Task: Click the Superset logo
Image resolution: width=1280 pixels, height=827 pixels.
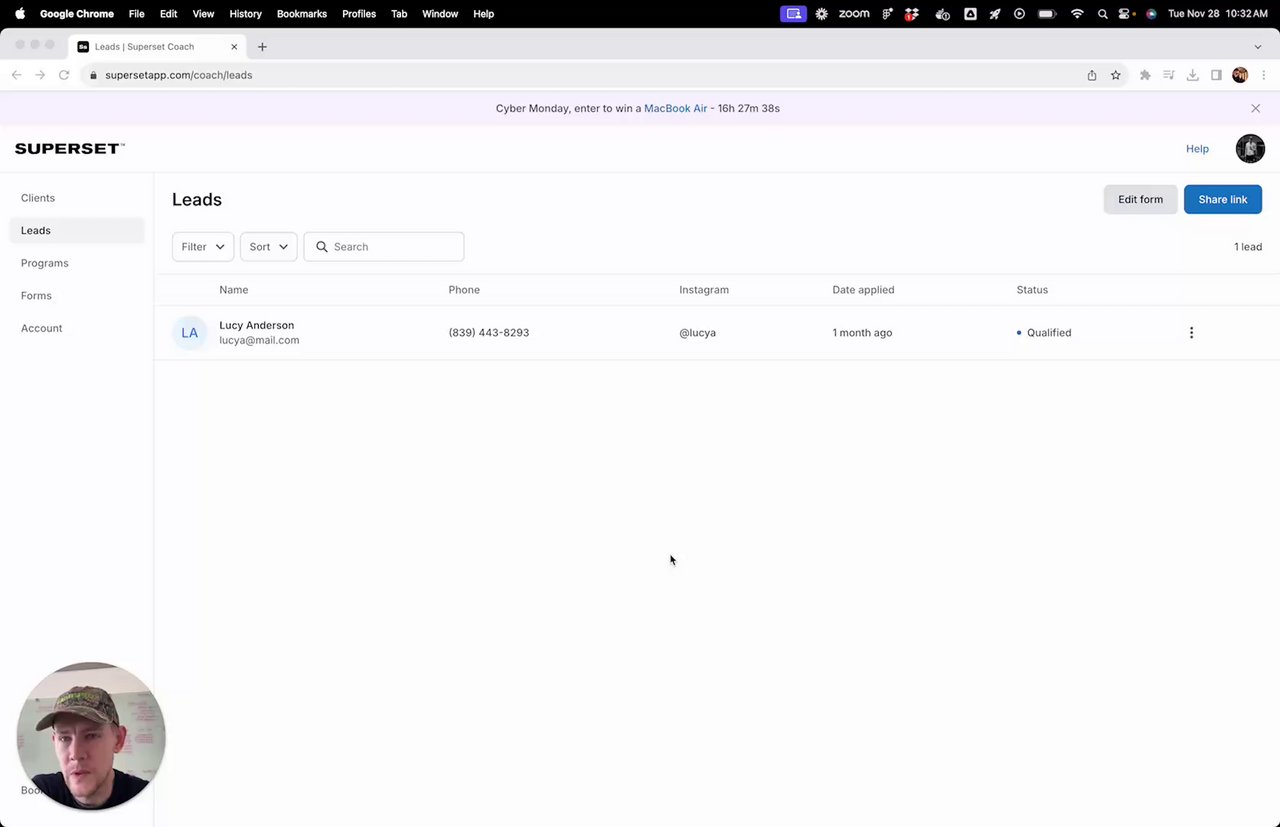Action: [69, 149]
